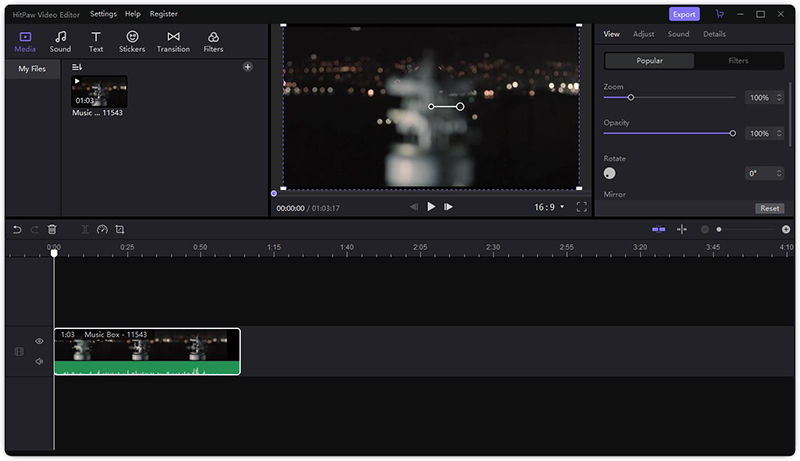Image resolution: width=800 pixels, height=461 pixels.
Task: Click the timeline playhead marker
Action: pyautogui.click(x=54, y=253)
